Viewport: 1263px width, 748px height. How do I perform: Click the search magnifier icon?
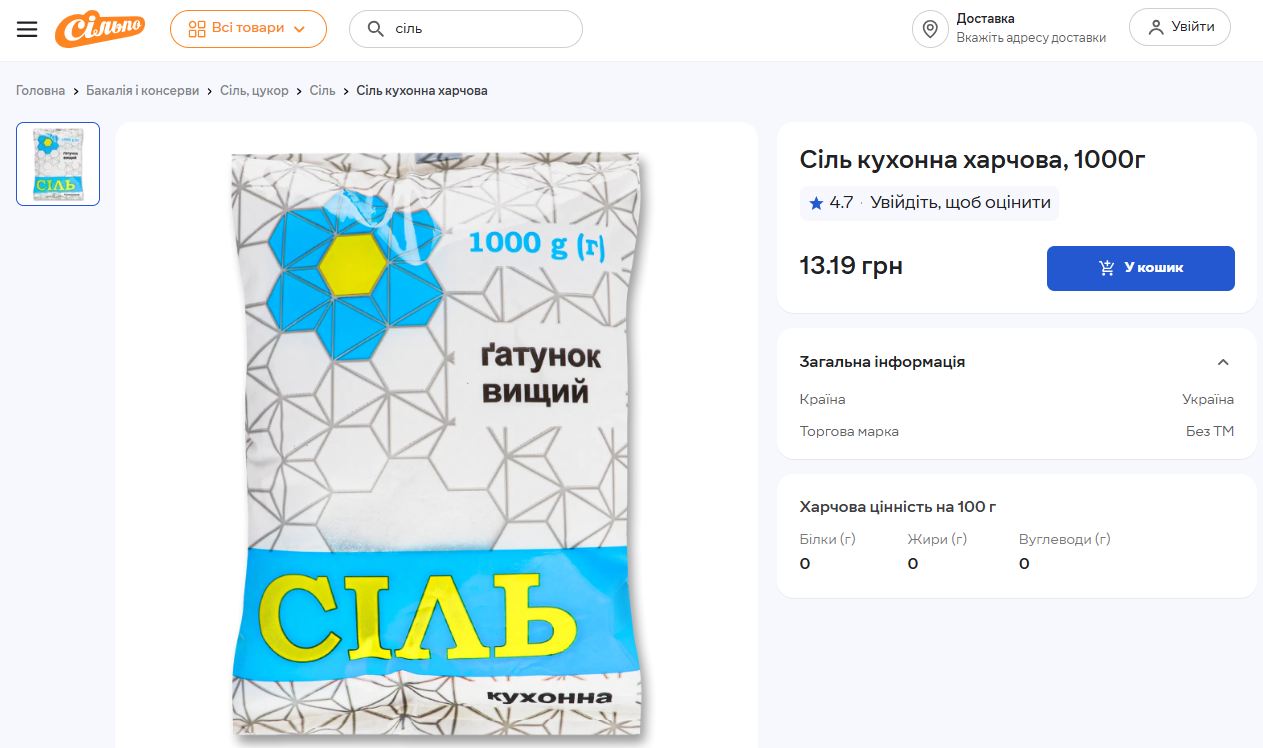click(x=376, y=29)
